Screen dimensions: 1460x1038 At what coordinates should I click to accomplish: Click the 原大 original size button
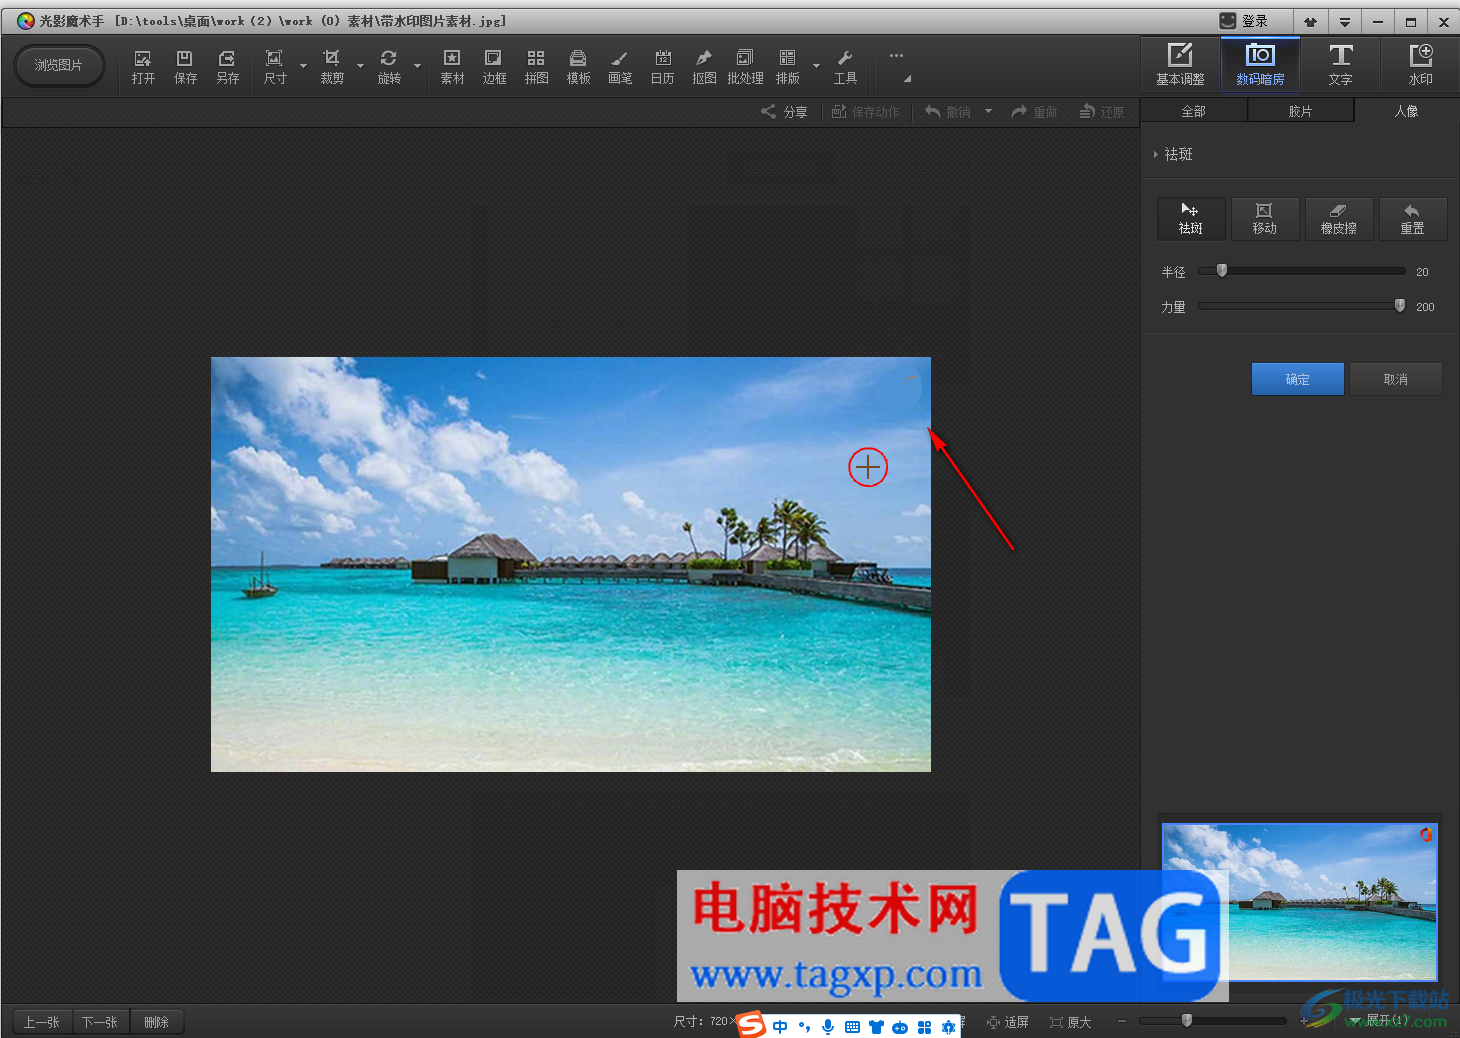coord(1071,1022)
